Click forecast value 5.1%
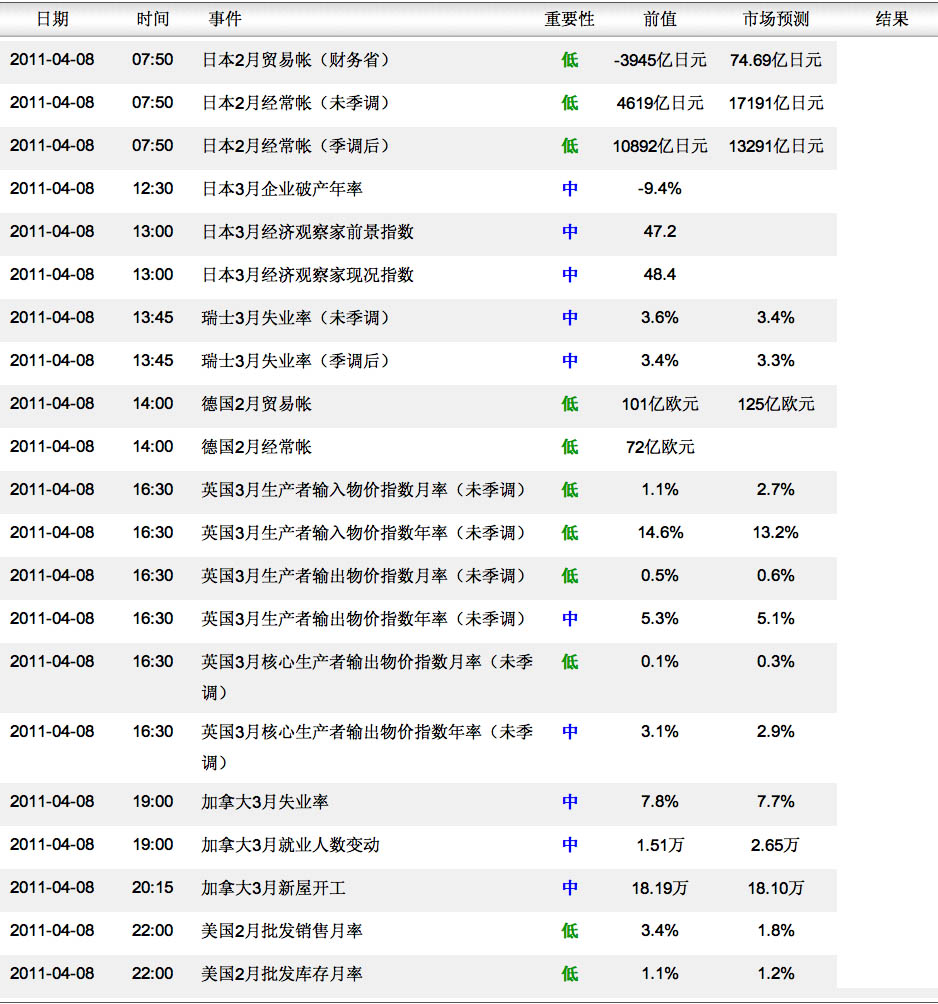The width and height of the screenshot is (938, 1004). [x=775, y=619]
